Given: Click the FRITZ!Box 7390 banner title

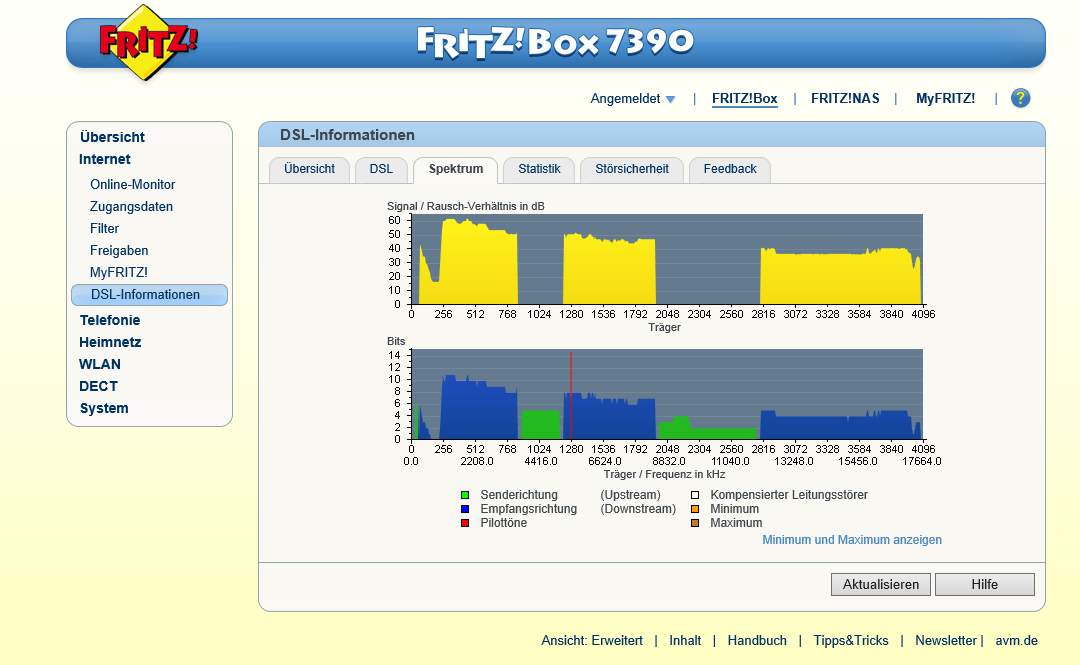Looking at the screenshot, I should pyautogui.click(x=555, y=43).
